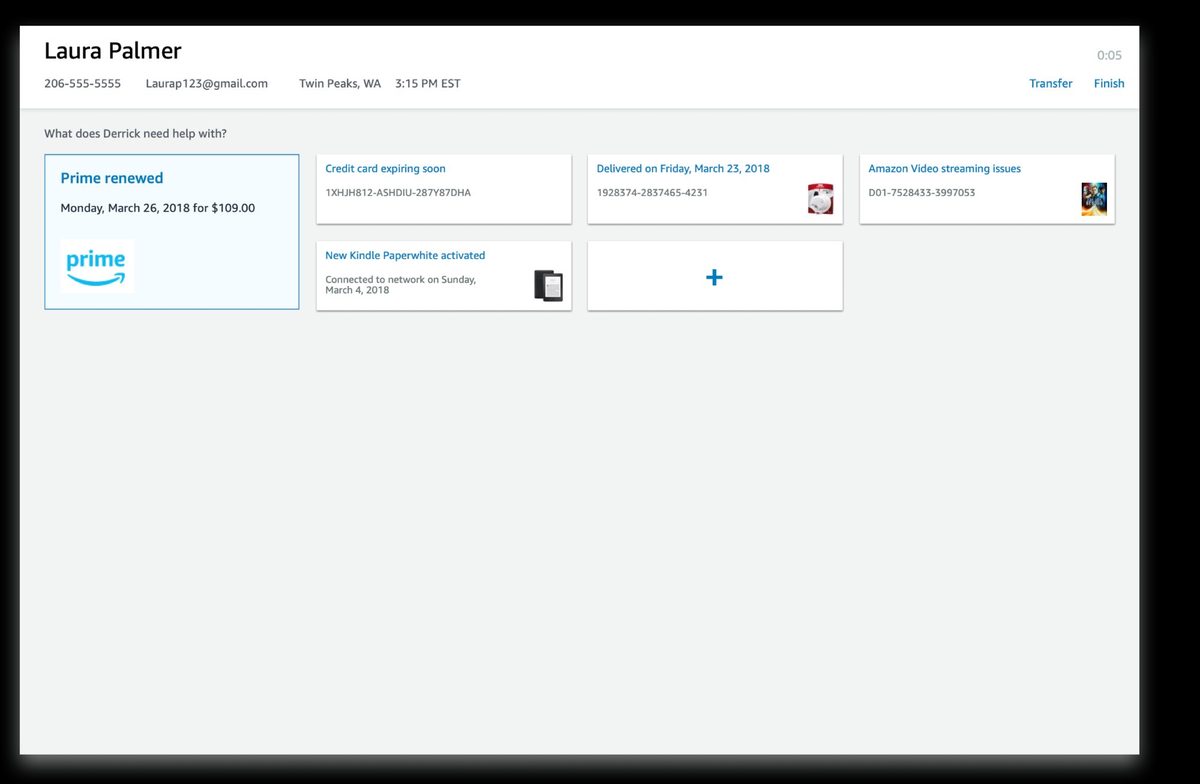
Task: Click the Kindle connected to network text
Action: (400, 285)
